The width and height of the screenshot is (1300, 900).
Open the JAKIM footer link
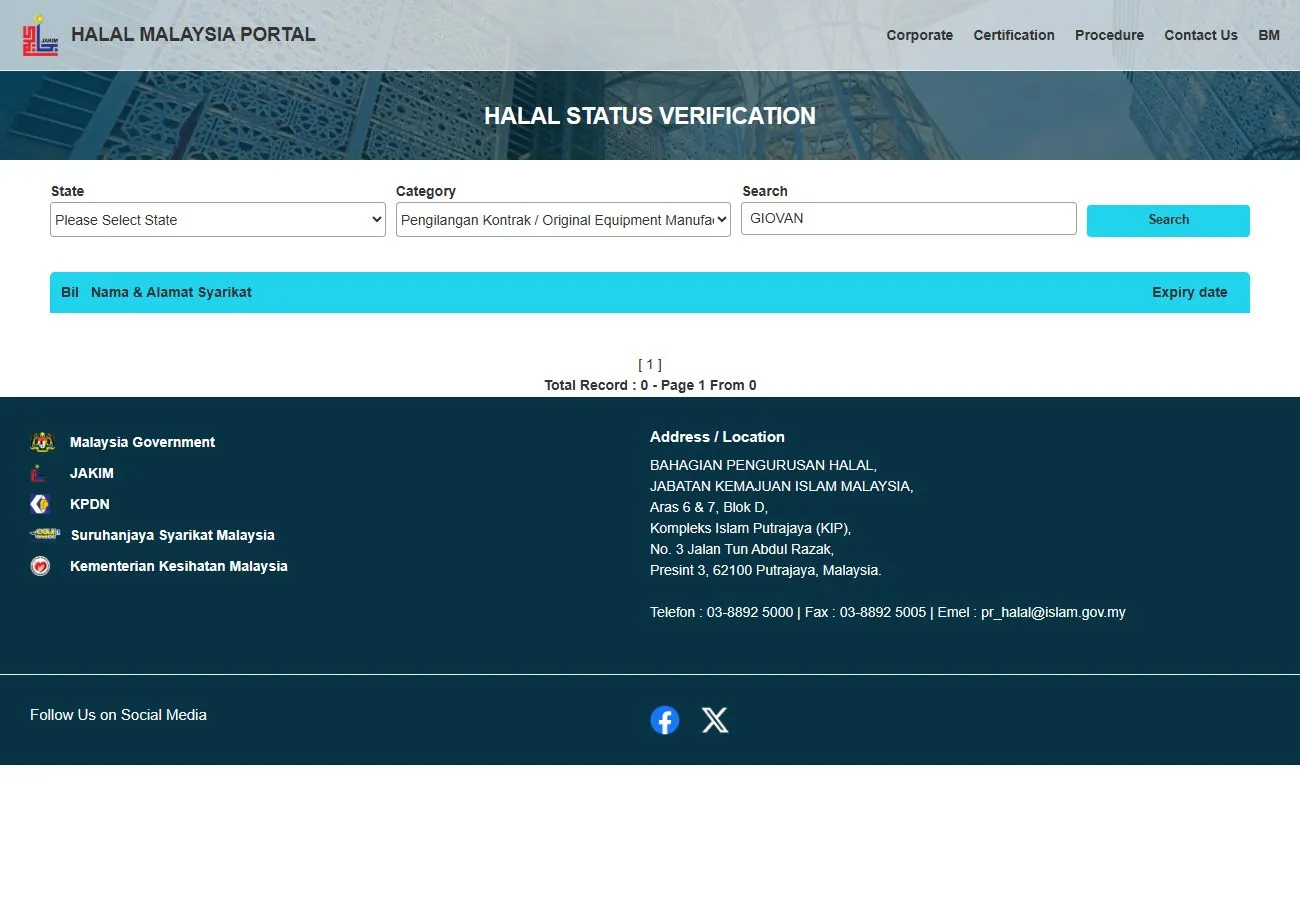92,473
